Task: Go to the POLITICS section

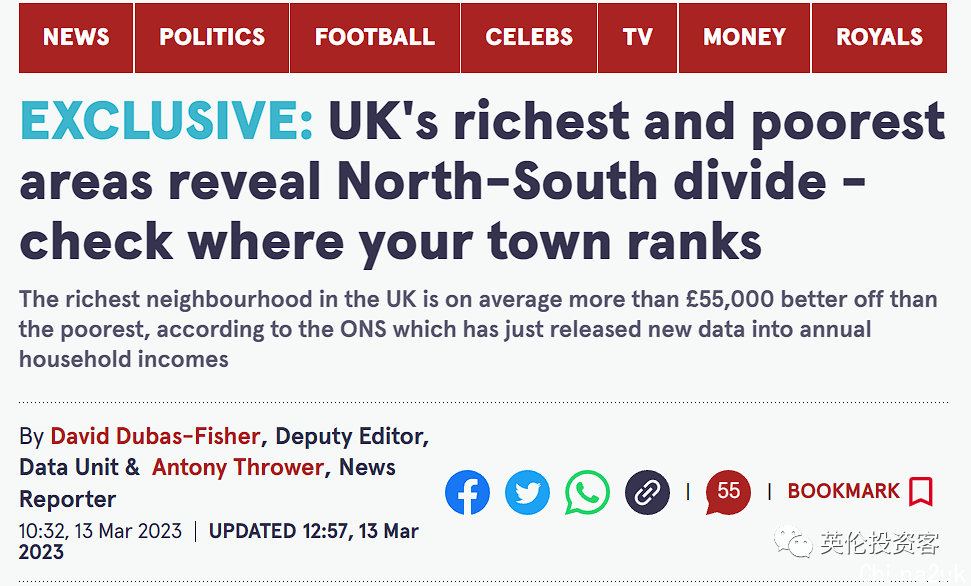Action: pyautogui.click(x=212, y=38)
